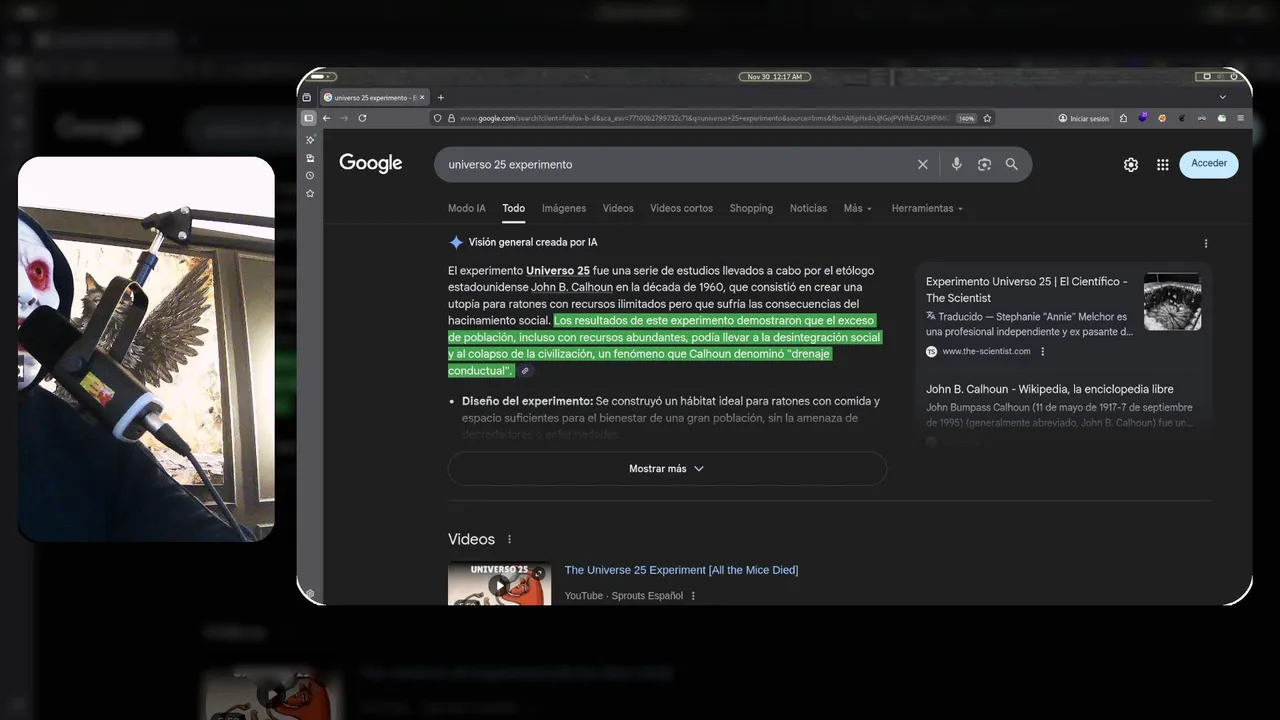Play the Universe 25 video thumbnail
1280x720 pixels.
click(499, 584)
